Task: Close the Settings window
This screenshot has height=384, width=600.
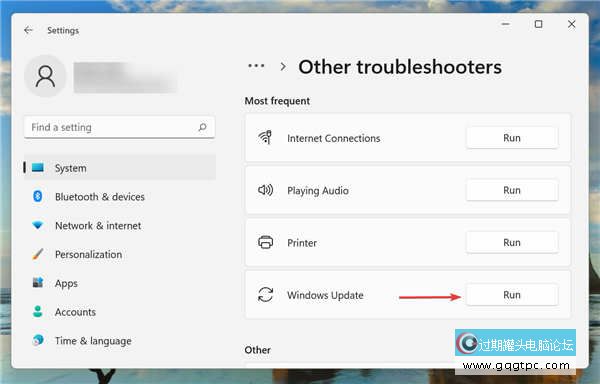Action: pyautogui.click(x=572, y=24)
